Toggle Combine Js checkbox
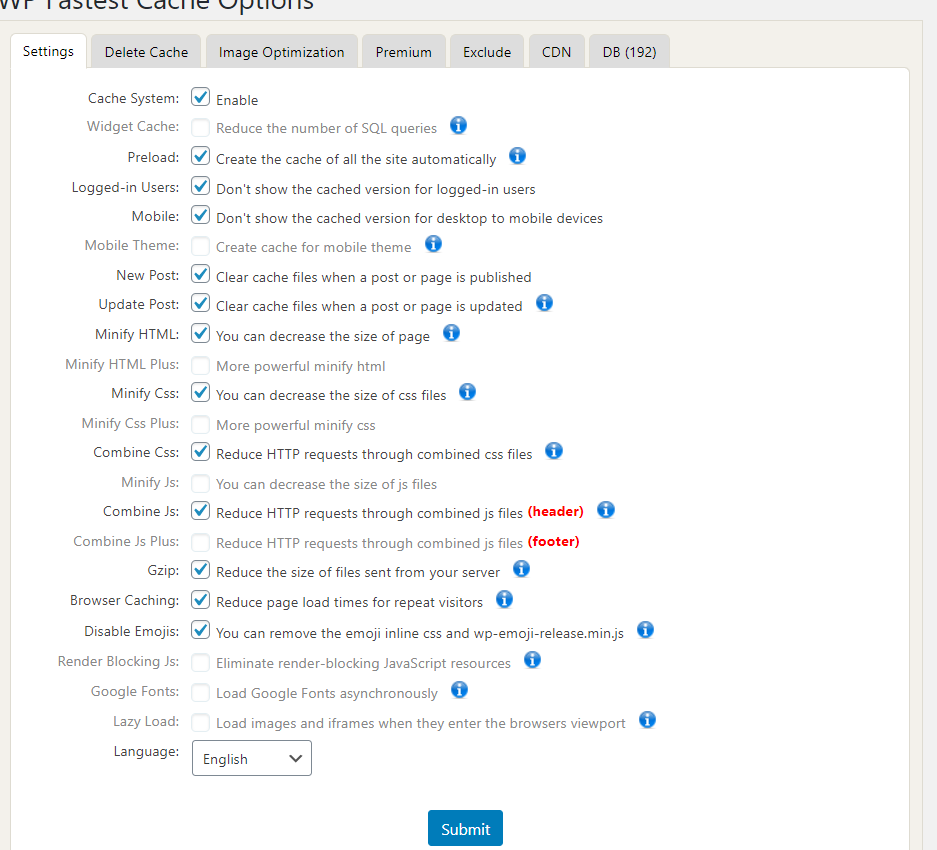Image resolution: width=937 pixels, height=850 pixels. pos(201,510)
